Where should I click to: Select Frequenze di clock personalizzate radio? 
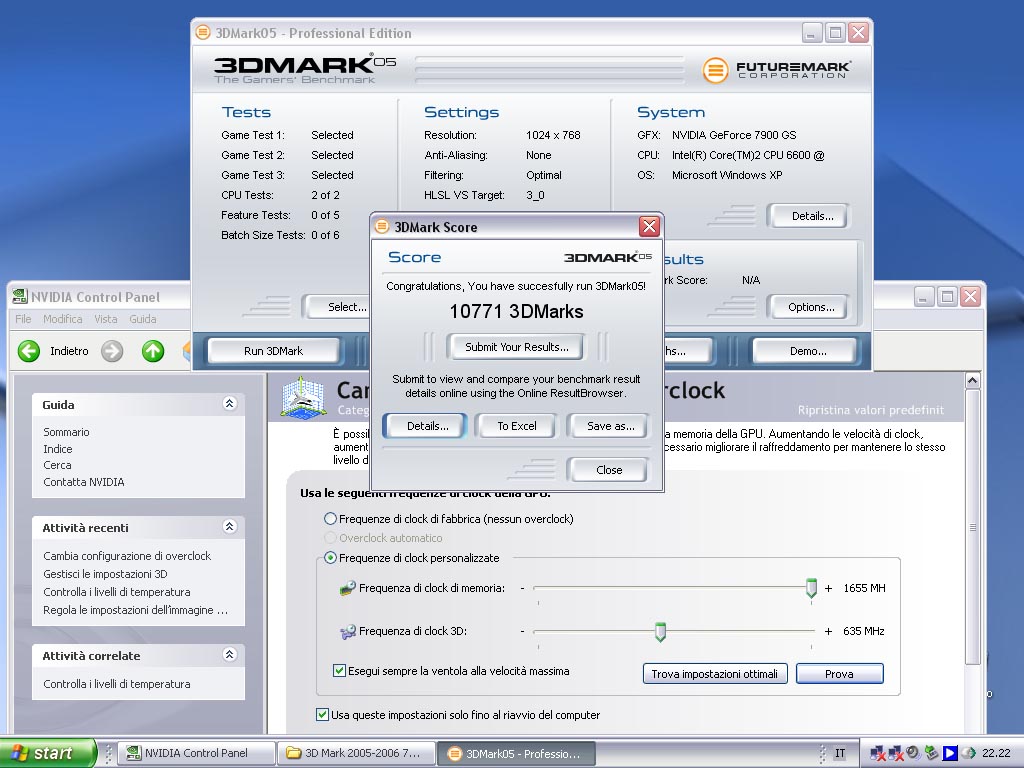click(x=330, y=558)
